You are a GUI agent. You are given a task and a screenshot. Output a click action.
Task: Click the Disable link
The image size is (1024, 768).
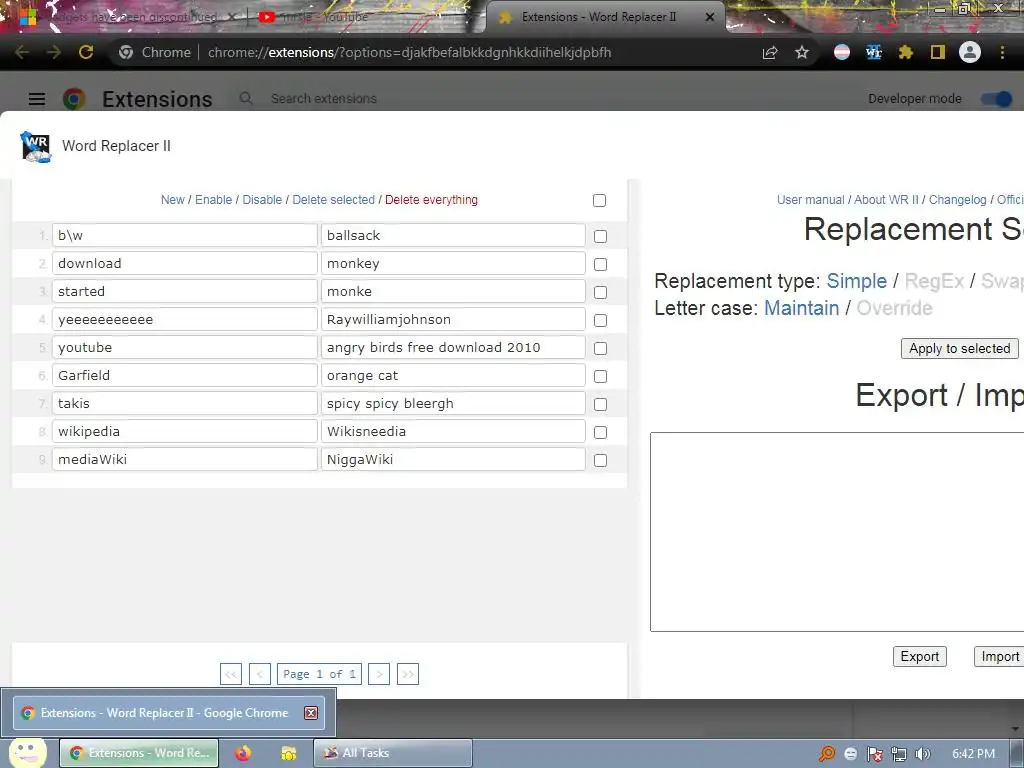point(262,200)
